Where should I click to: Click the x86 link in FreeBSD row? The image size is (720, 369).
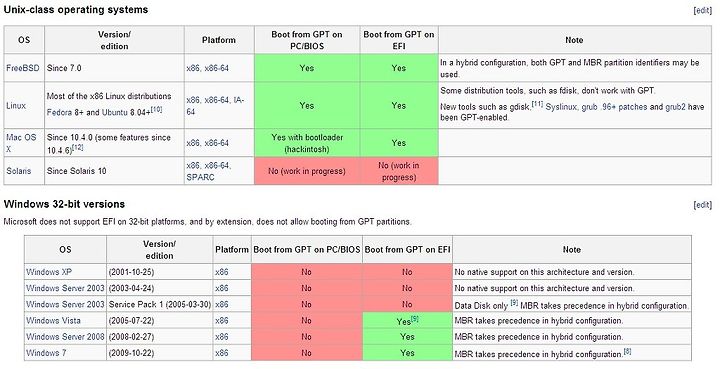point(192,68)
